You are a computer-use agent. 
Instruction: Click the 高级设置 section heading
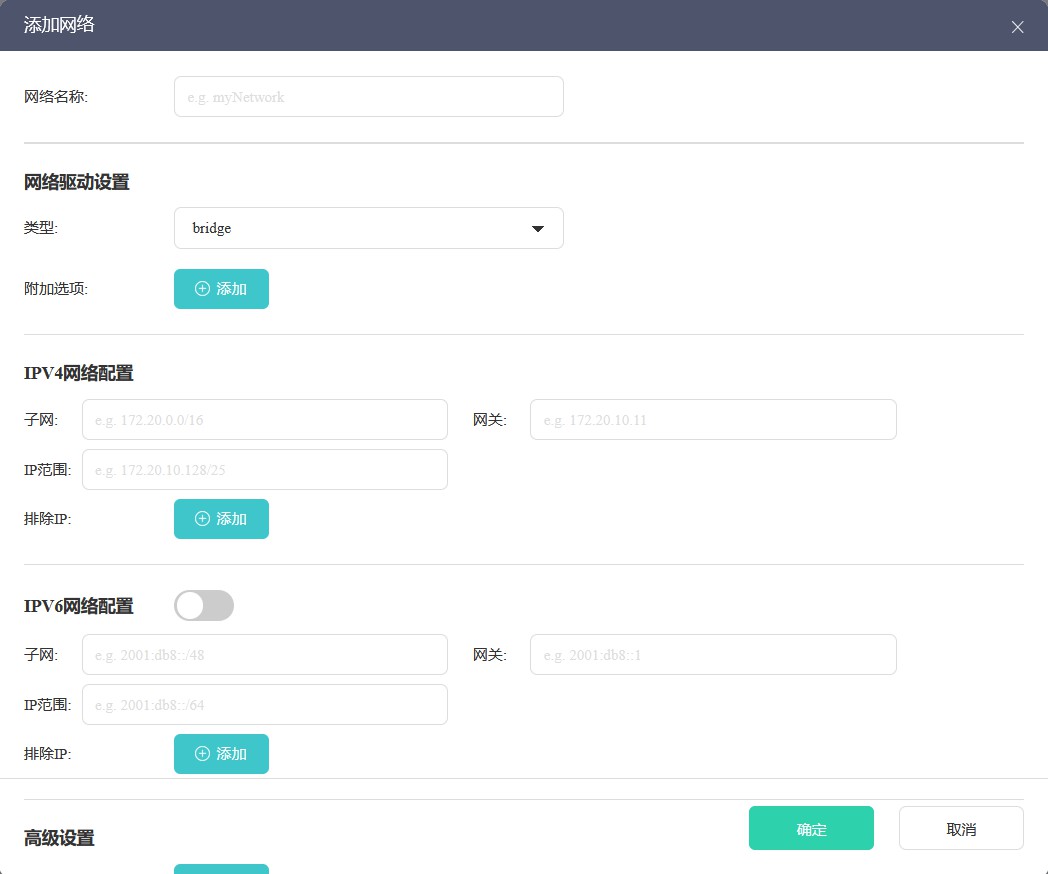[59, 838]
